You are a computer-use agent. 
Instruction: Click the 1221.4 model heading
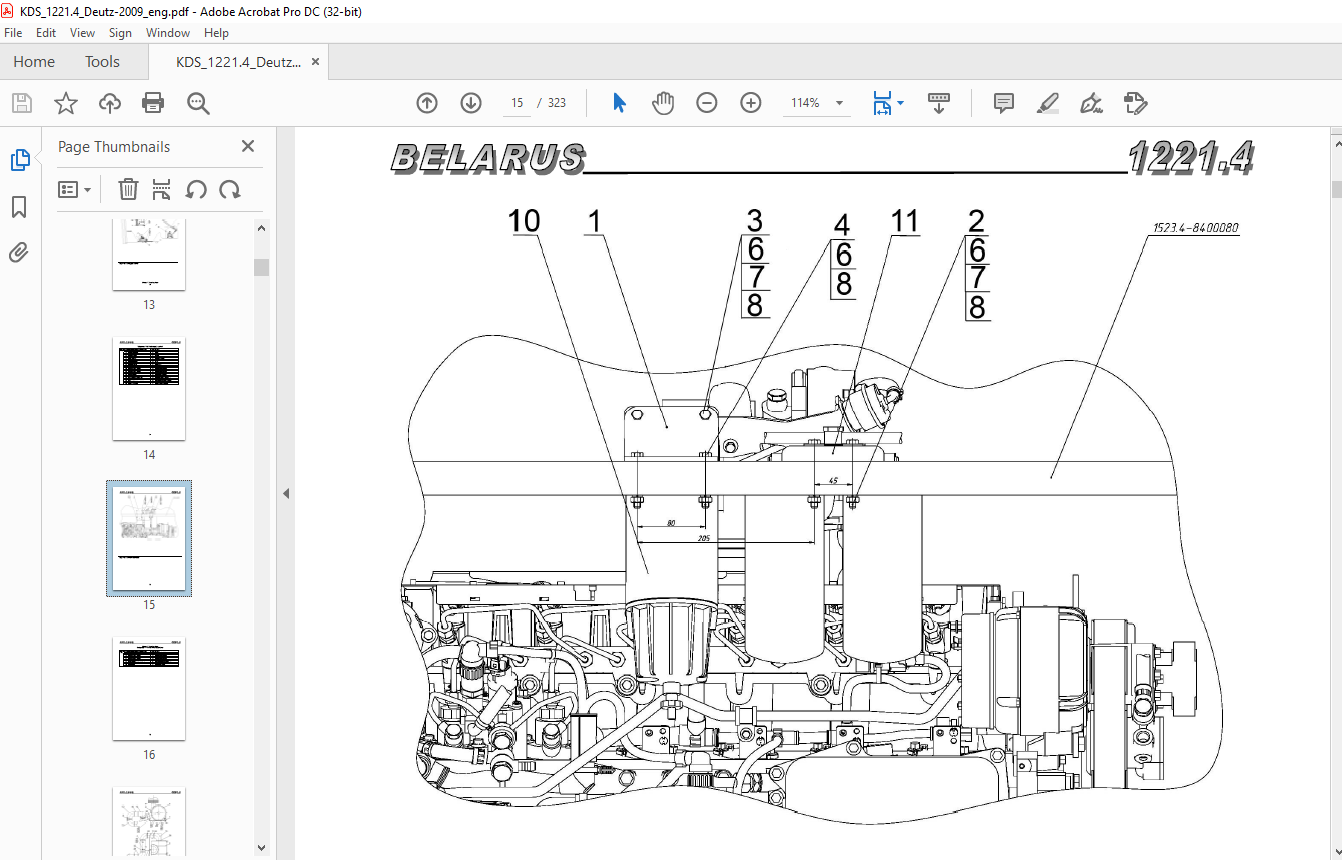(1190, 158)
